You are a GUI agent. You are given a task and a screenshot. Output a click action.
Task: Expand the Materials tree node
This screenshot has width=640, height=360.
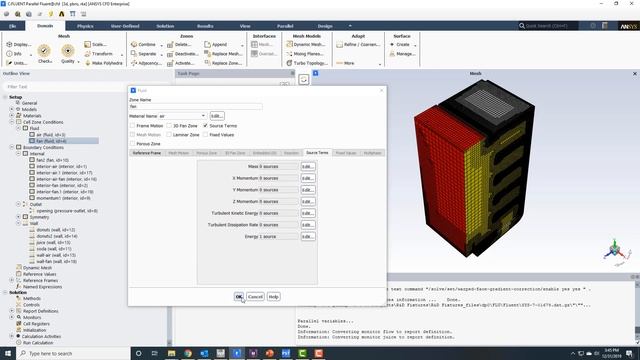point(12,116)
